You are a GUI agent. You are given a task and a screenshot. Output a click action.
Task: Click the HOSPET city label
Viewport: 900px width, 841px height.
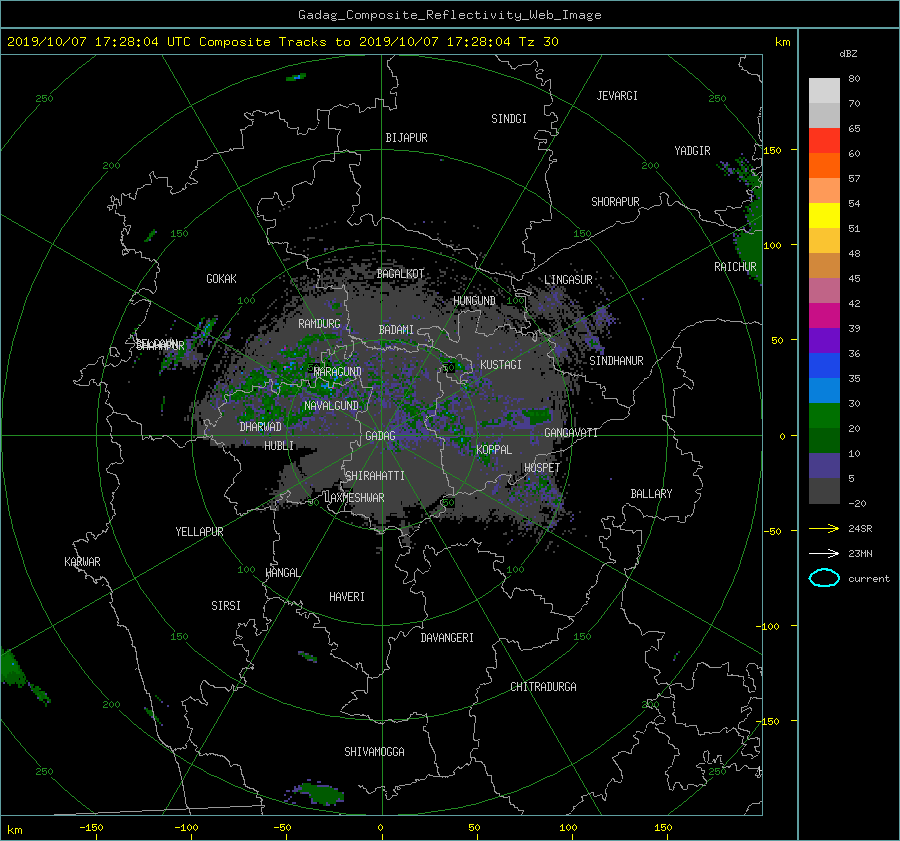coord(542,468)
